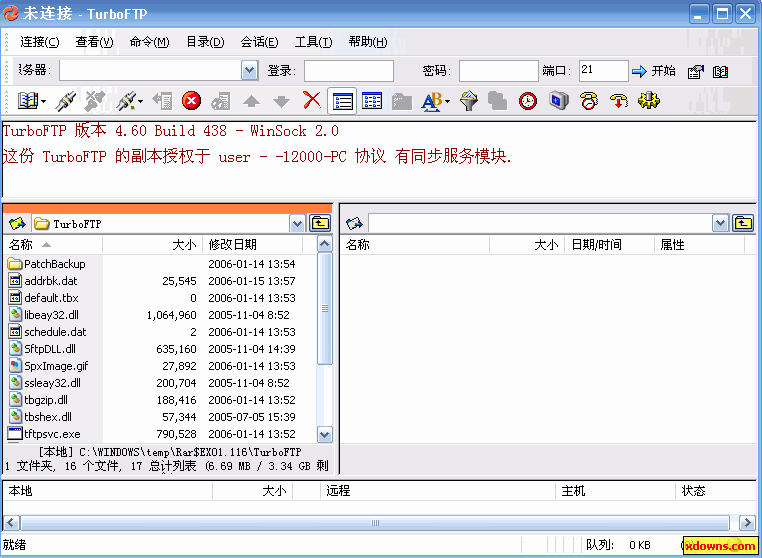Click the local file list scroll down arrow
Viewport: 762px width, 558px height.
(x=325, y=434)
